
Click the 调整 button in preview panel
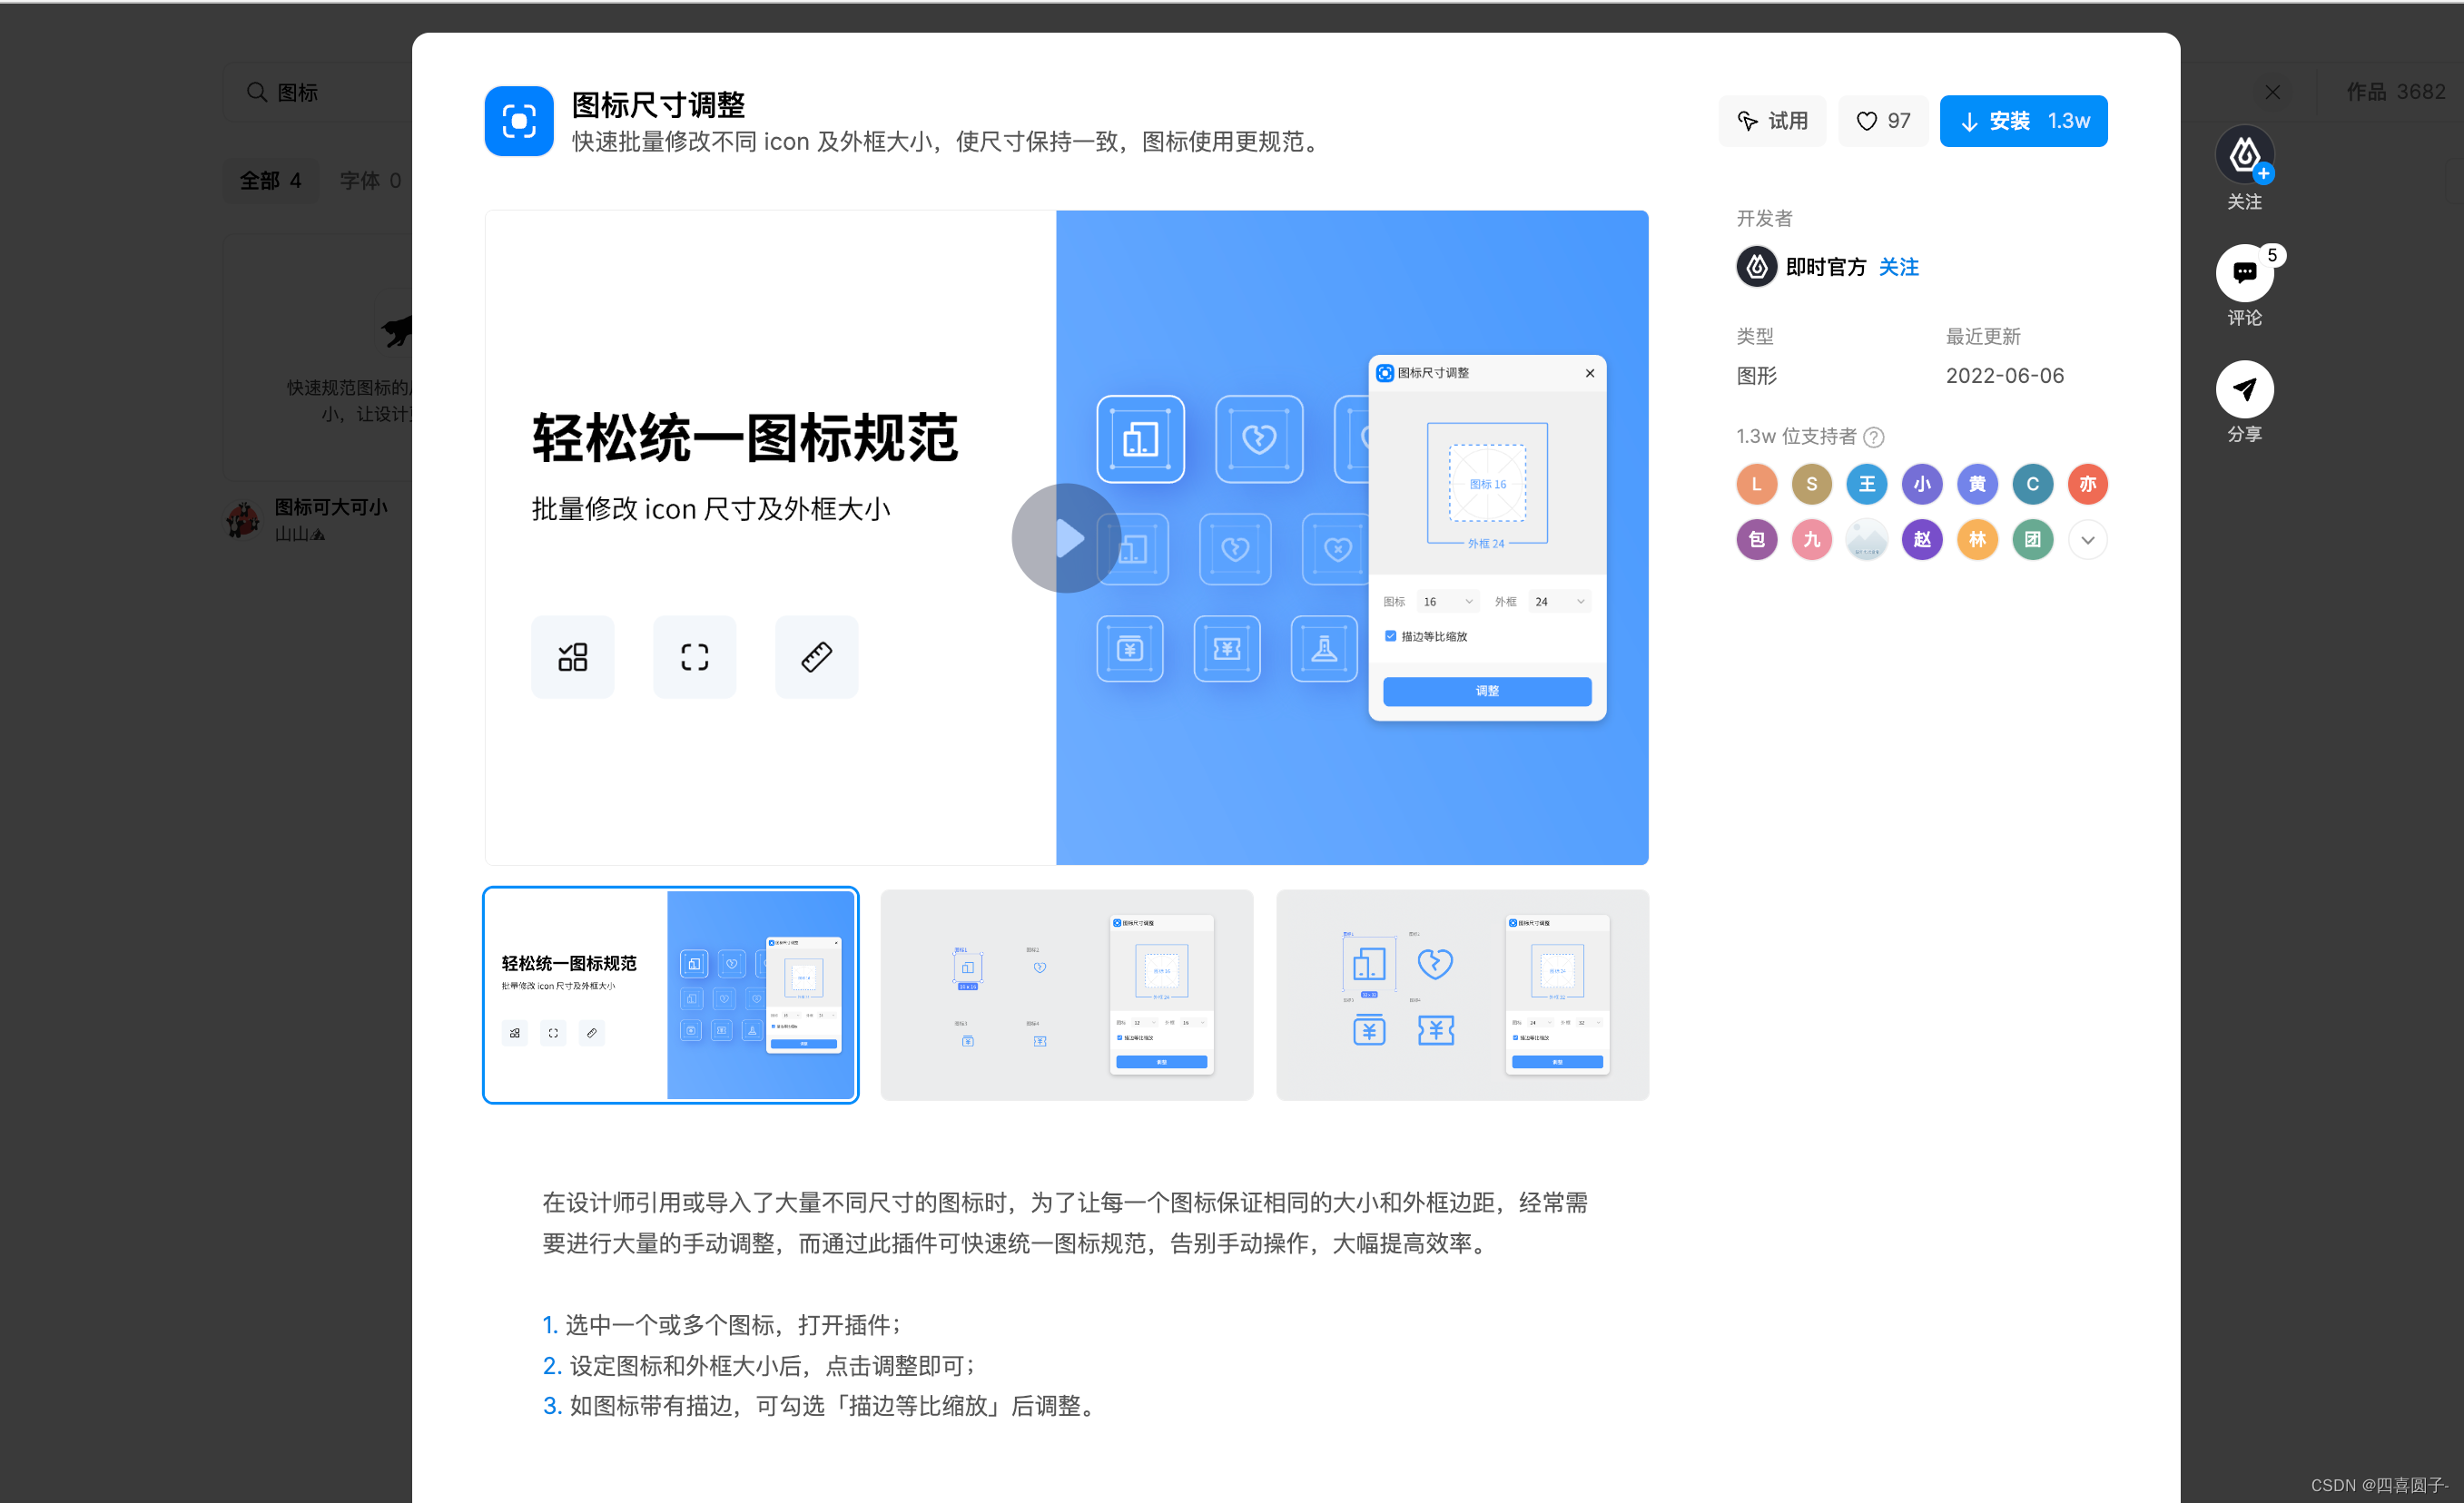tap(1487, 691)
